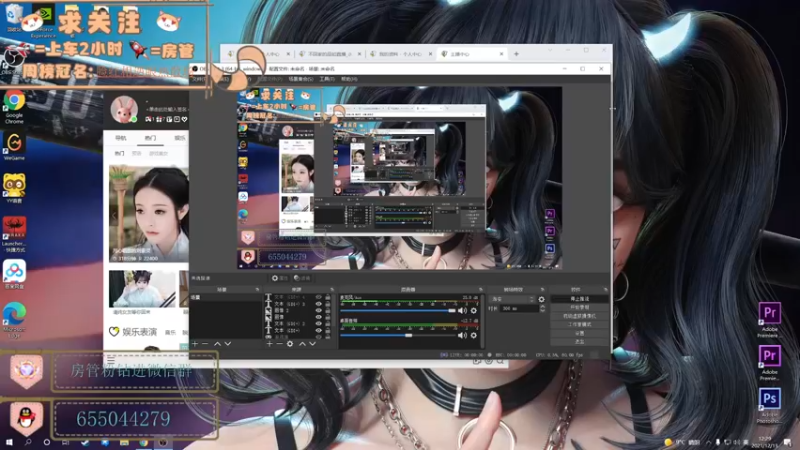The height and width of the screenshot is (450, 800).
Task: Open the Settings button in OBS controls
Action: click(580, 333)
